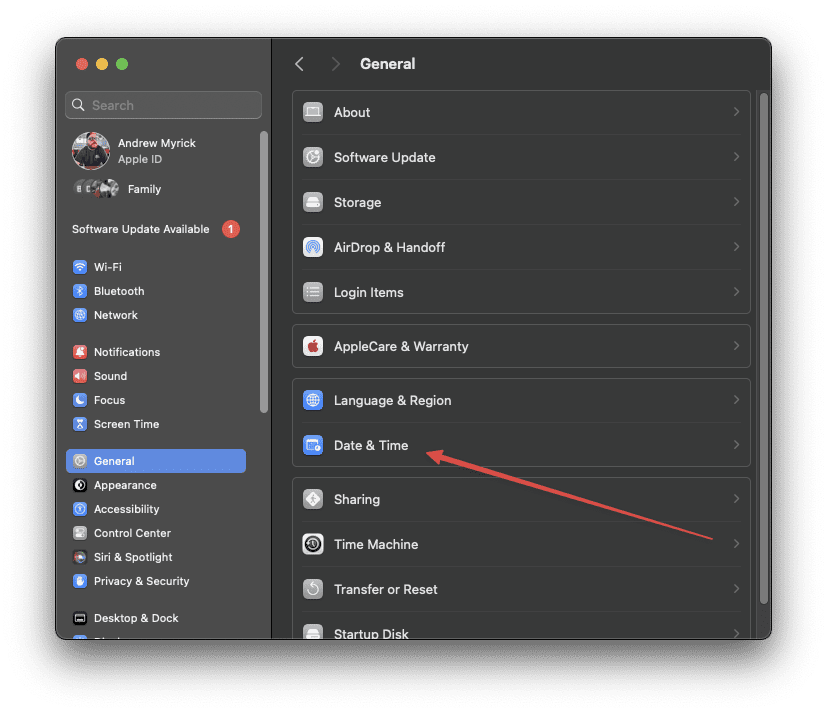
Task: Expand the AppleCare & Warranty row chevron
Action: 736,346
